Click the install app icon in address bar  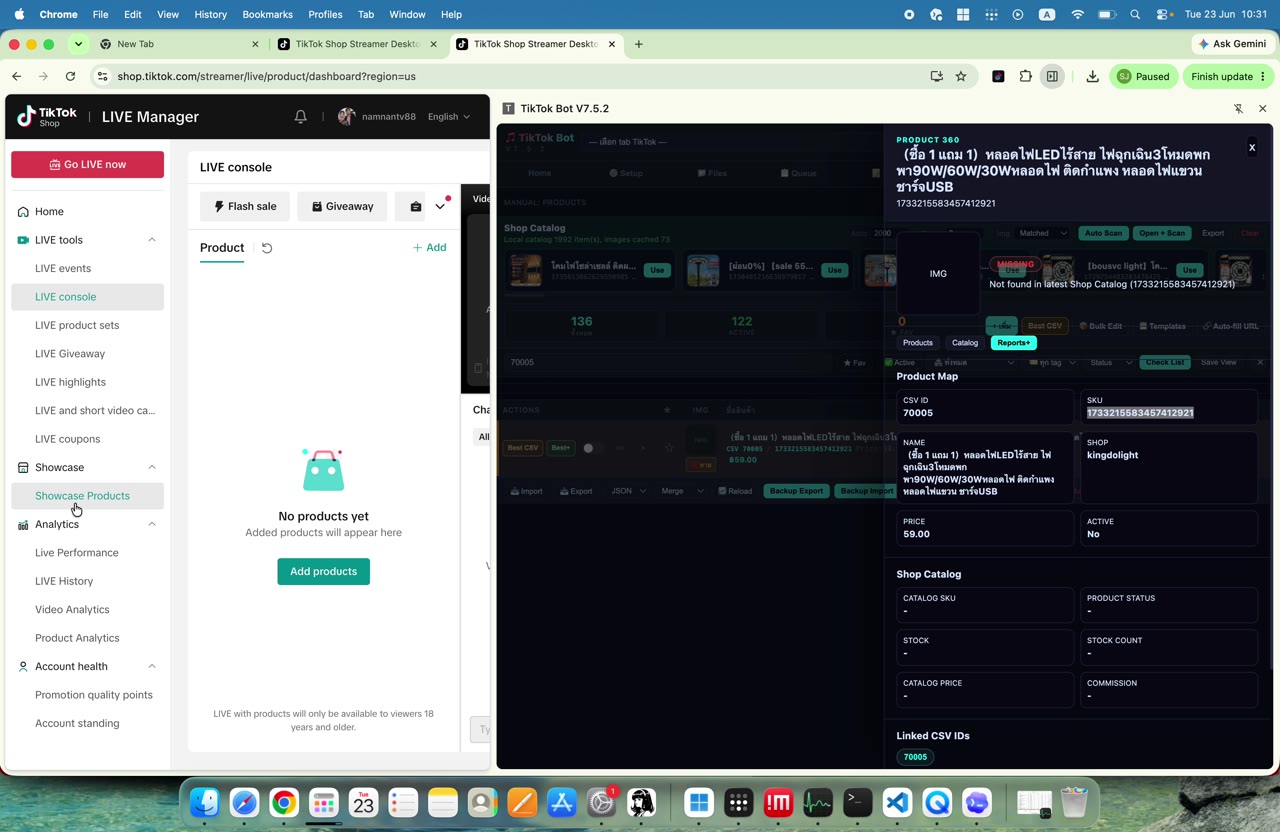tap(936, 76)
